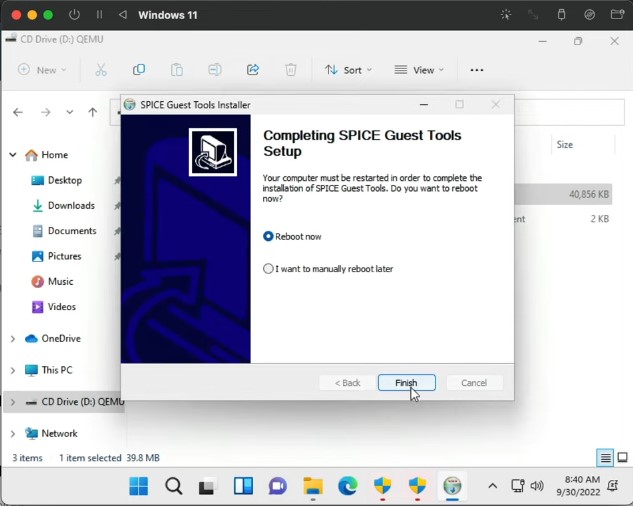Expand the This PC tree node
This screenshot has height=506, width=633.
click(13, 370)
